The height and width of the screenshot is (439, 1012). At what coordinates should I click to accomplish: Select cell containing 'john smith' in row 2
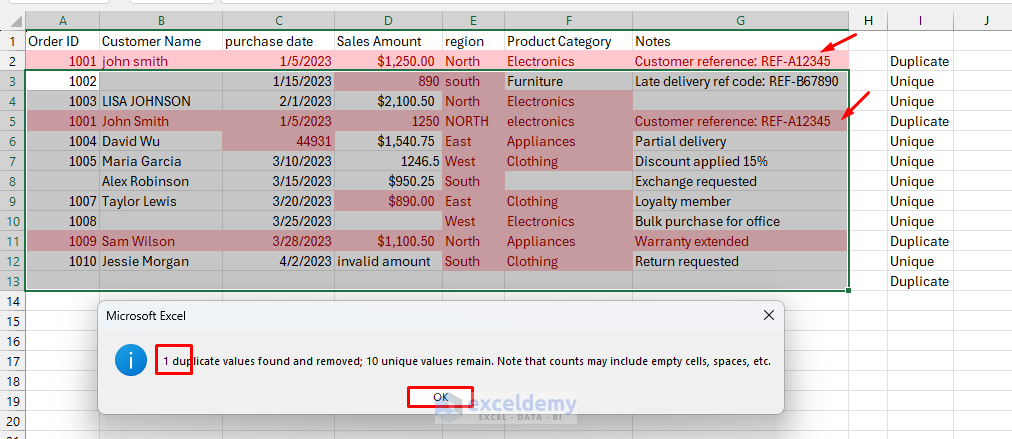pos(161,61)
